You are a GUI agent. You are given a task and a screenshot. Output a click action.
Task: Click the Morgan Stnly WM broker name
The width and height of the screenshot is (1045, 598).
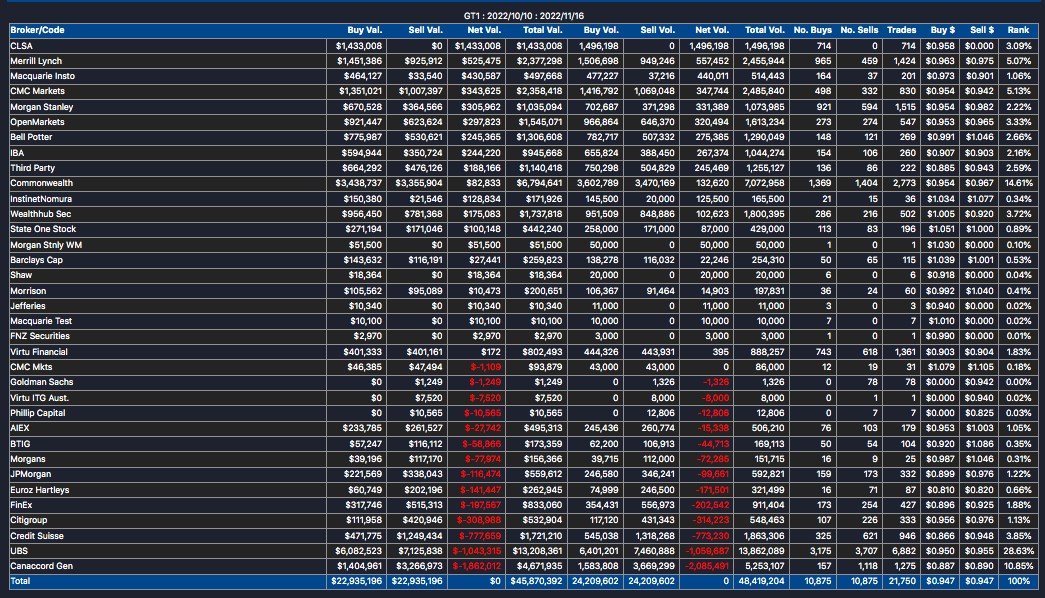click(x=46, y=245)
